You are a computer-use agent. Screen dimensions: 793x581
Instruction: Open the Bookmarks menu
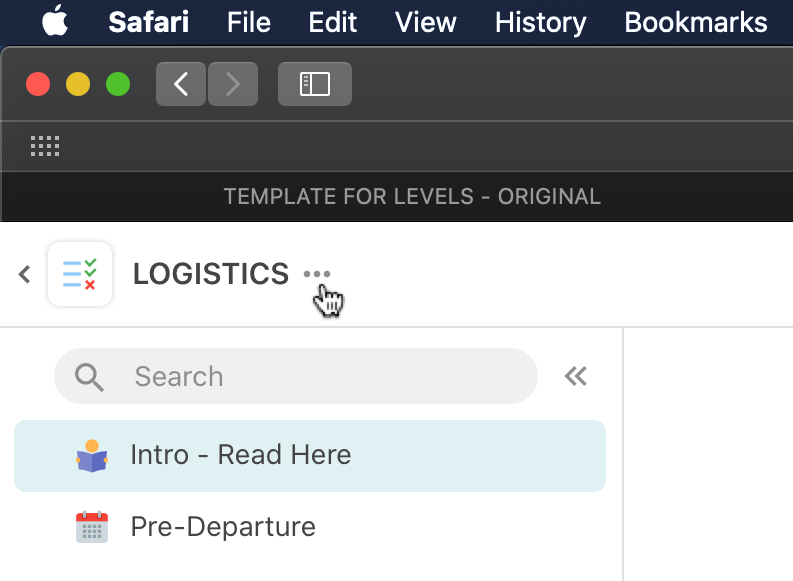[695, 22]
